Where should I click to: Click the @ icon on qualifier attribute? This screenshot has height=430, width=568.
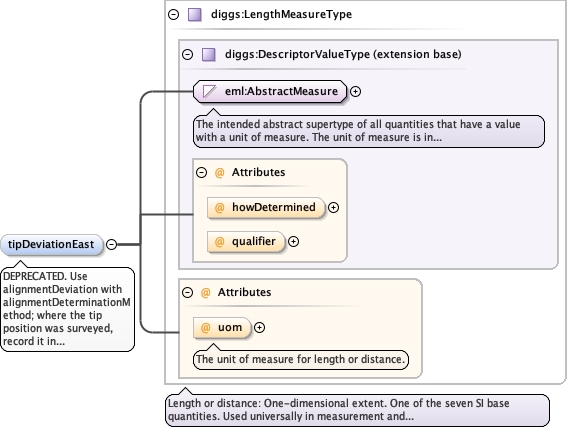coord(220,242)
